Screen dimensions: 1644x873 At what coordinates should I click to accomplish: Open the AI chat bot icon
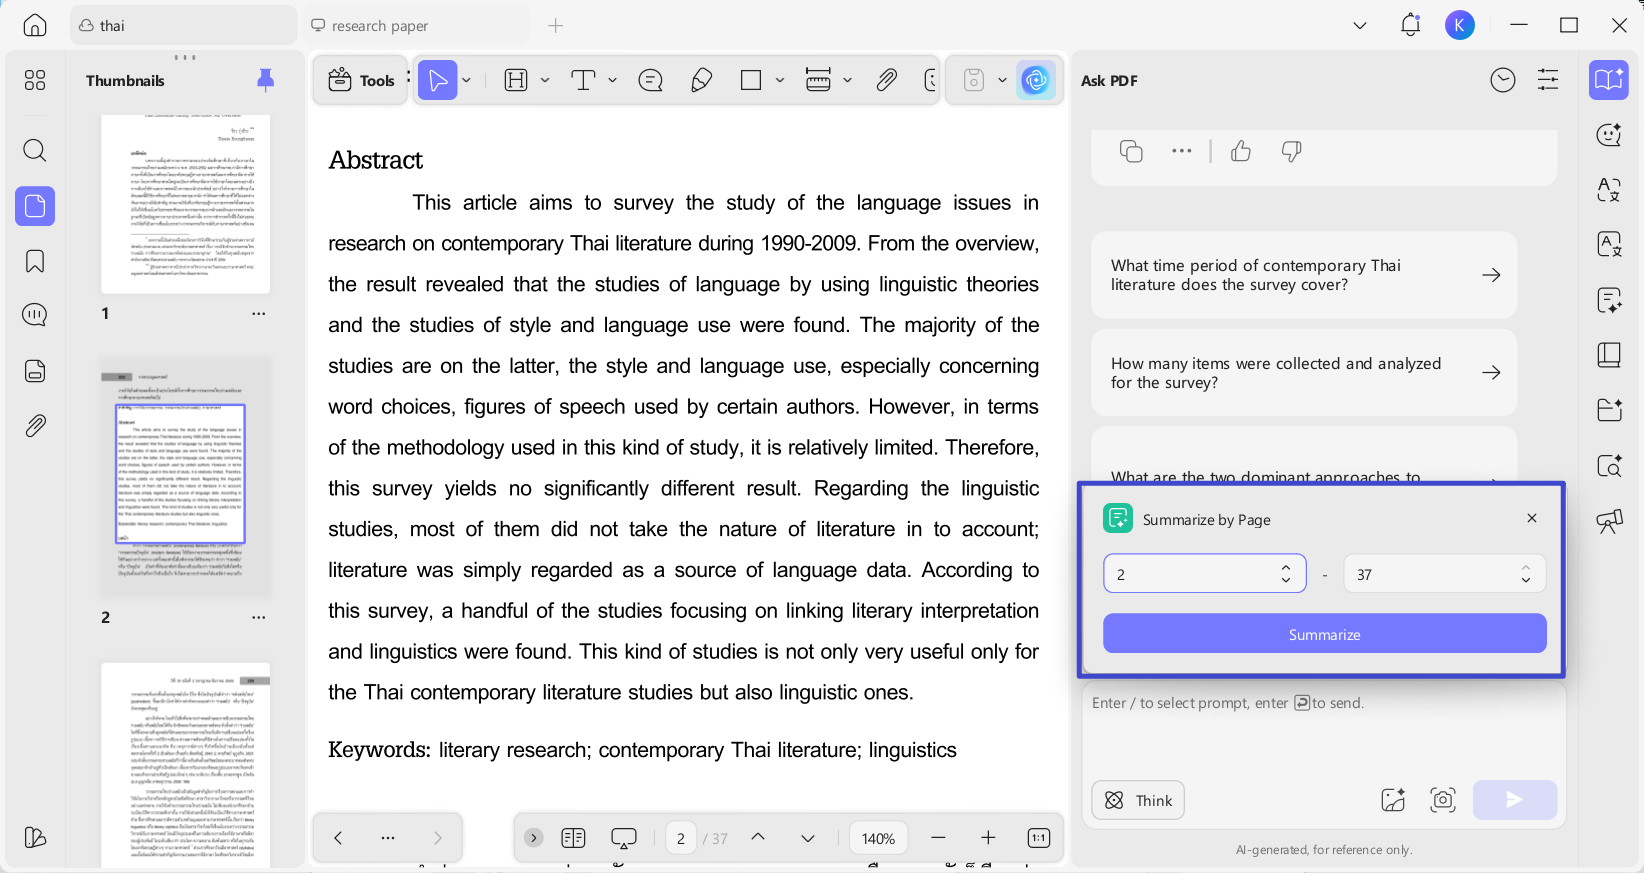(x=1609, y=134)
